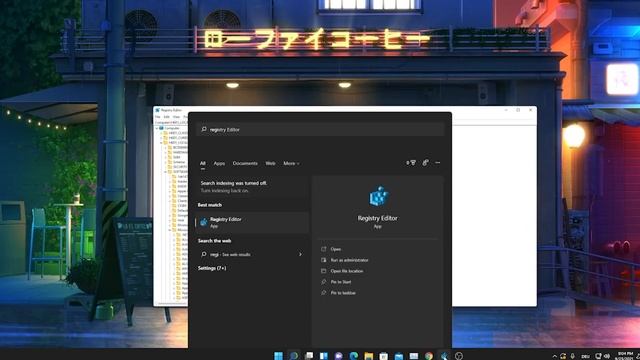Choose Open file location
The width and height of the screenshot is (640, 360).
(347, 271)
